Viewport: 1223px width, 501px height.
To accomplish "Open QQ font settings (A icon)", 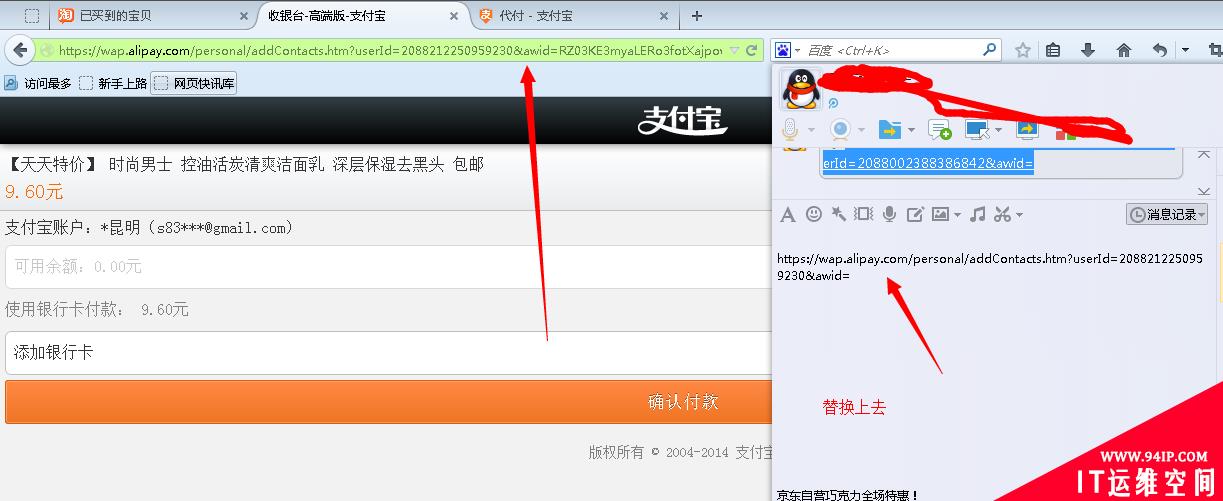I will pos(788,214).
